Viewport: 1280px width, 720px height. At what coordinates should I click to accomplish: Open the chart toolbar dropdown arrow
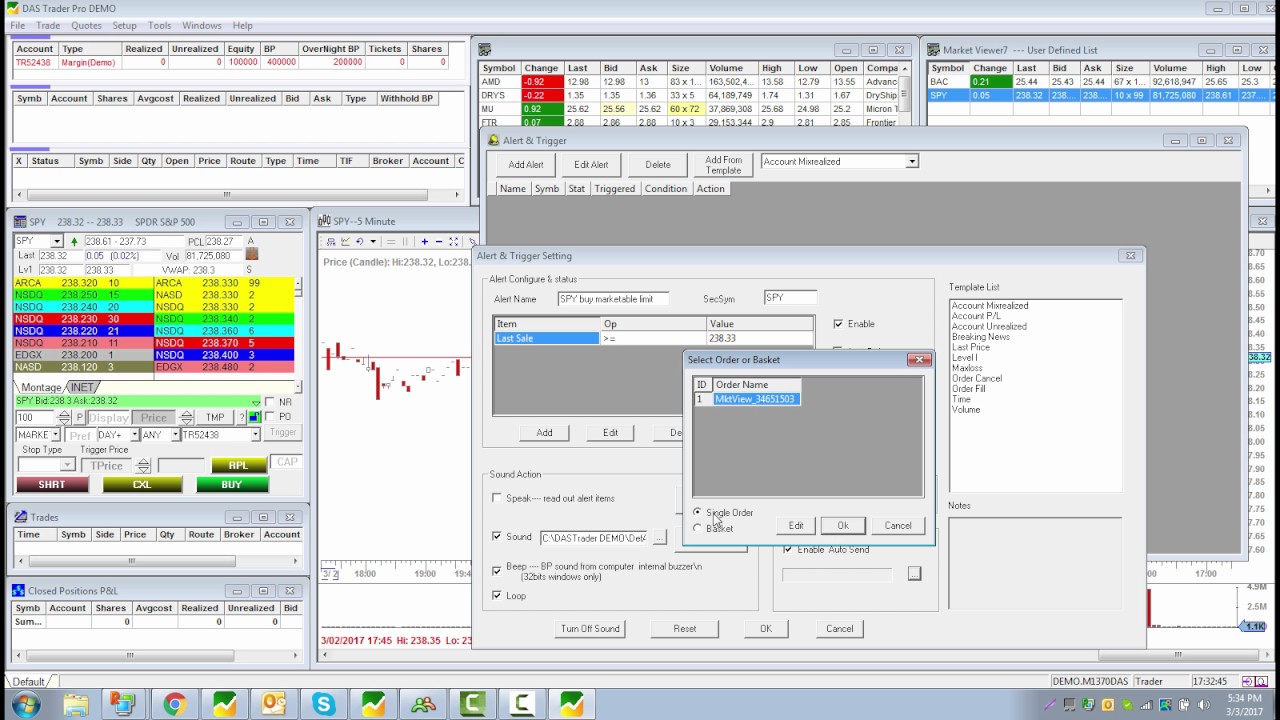(373, 241)
